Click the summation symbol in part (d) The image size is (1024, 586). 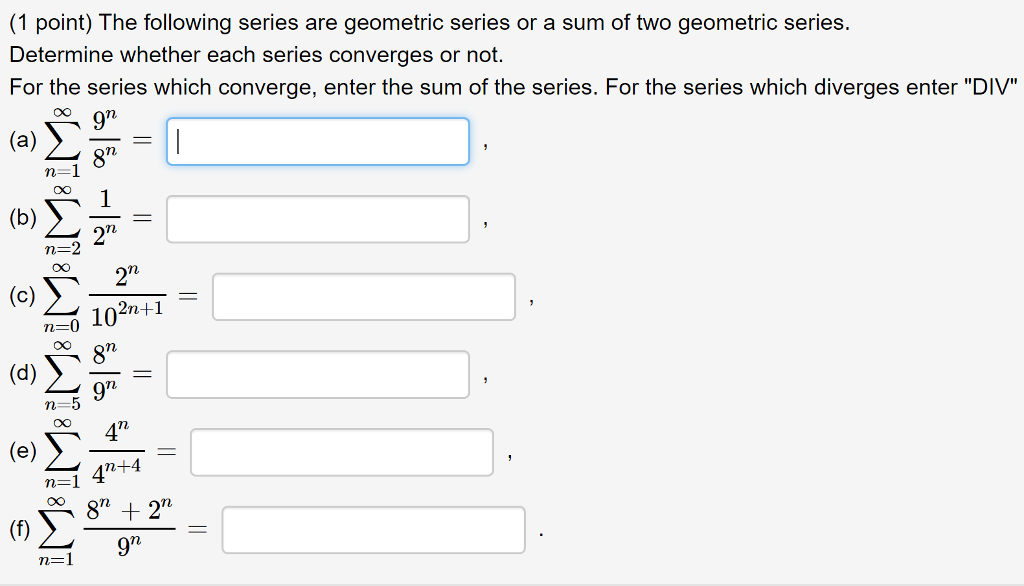click(x=60, y=373)
